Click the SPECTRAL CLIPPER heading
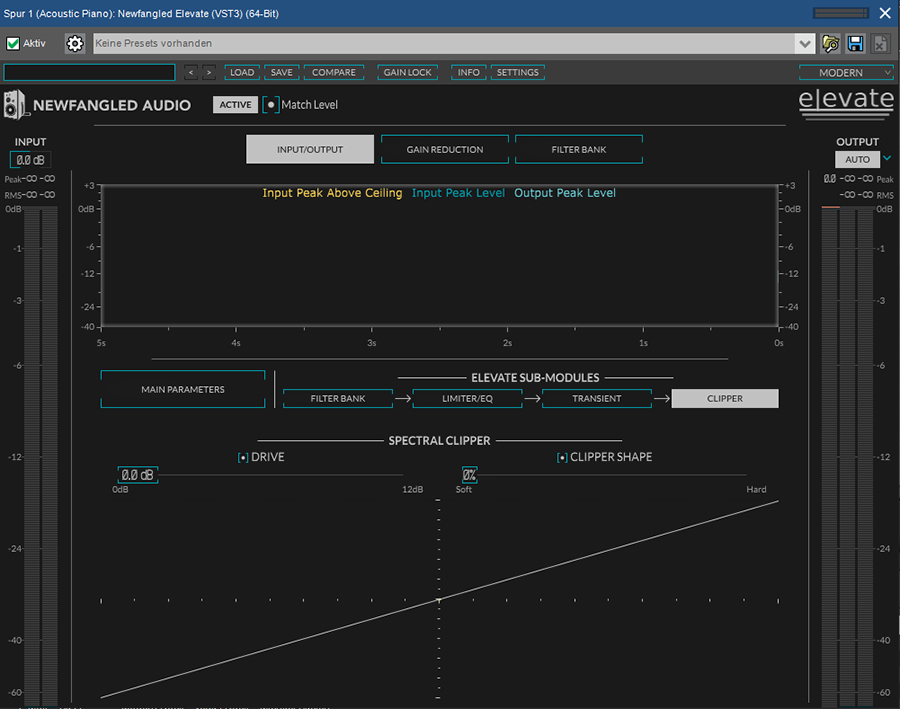 [440, 441]
